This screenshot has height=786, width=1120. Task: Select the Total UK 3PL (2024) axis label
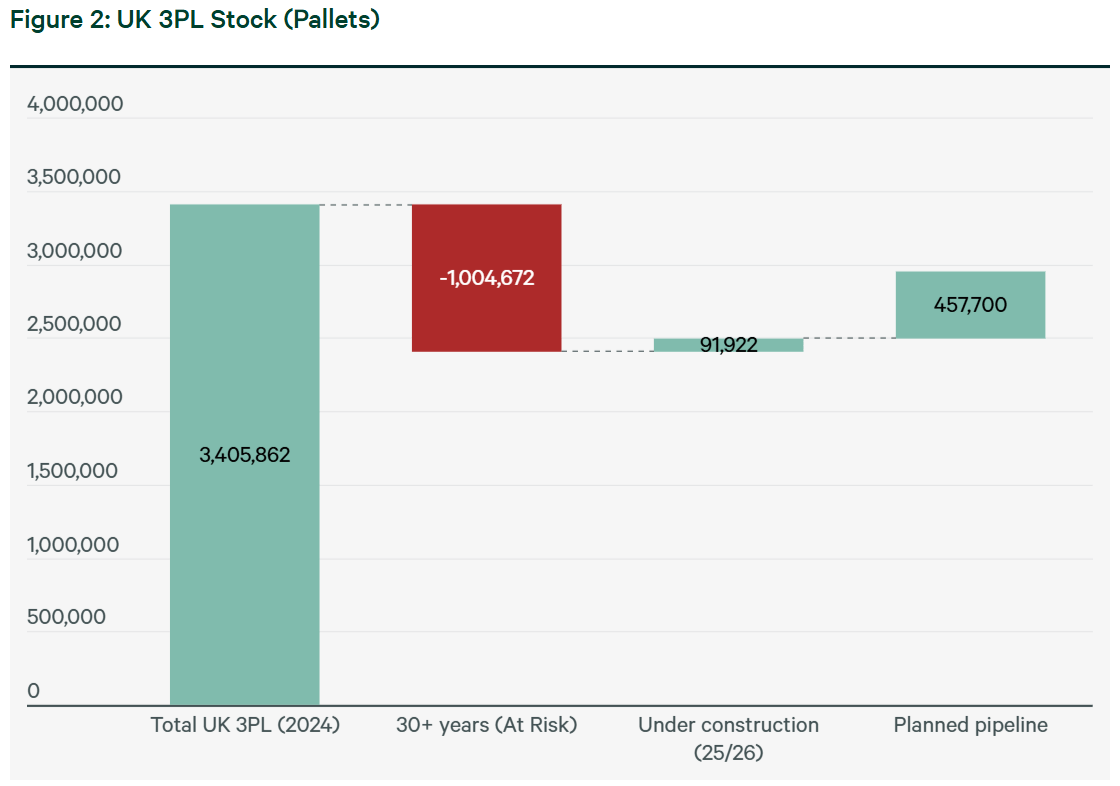[245, 725]
